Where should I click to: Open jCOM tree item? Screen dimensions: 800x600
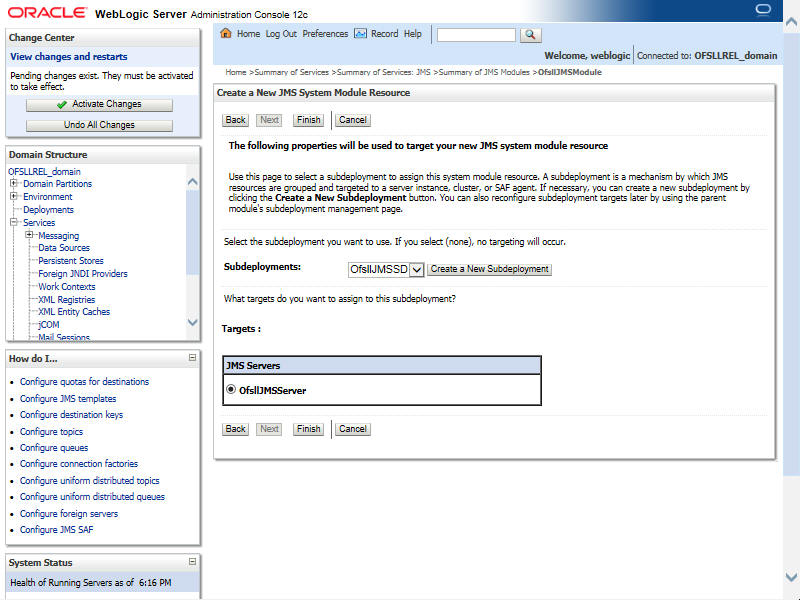coord(49,324)
